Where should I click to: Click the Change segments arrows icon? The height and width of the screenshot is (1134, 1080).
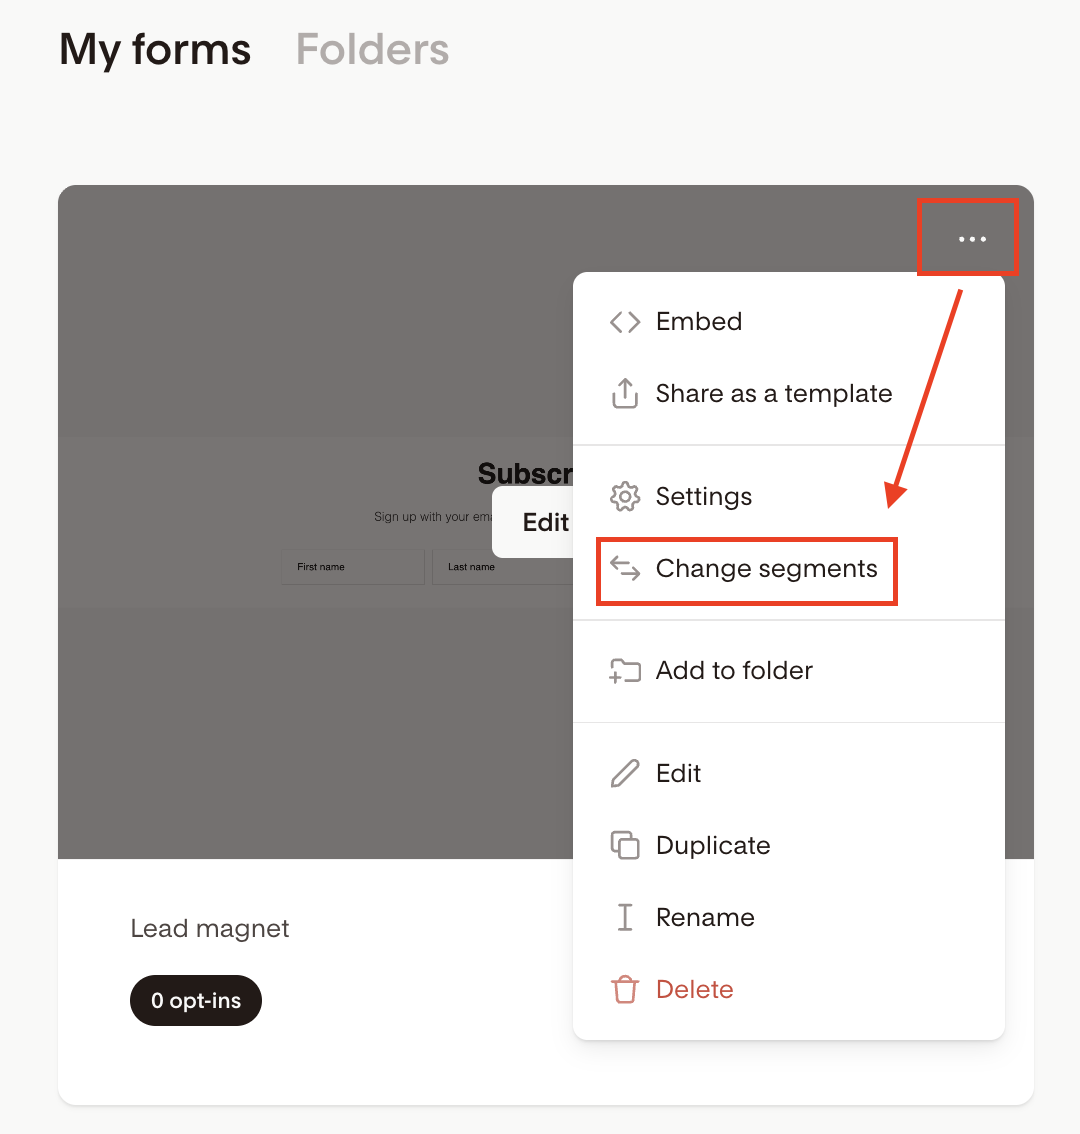pyautogui.click(x=625, y=569)
